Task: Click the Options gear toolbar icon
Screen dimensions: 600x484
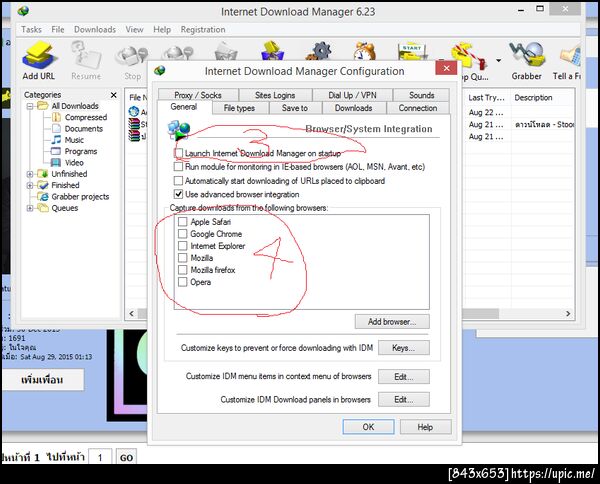Action: (x=320, y=51)
